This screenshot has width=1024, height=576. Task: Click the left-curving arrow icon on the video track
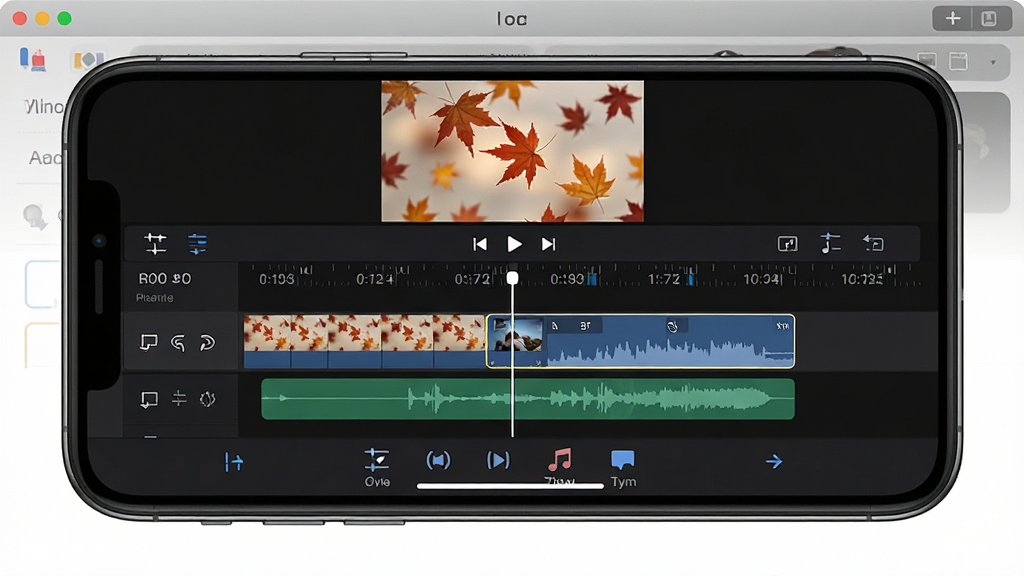tap(178, 342)
